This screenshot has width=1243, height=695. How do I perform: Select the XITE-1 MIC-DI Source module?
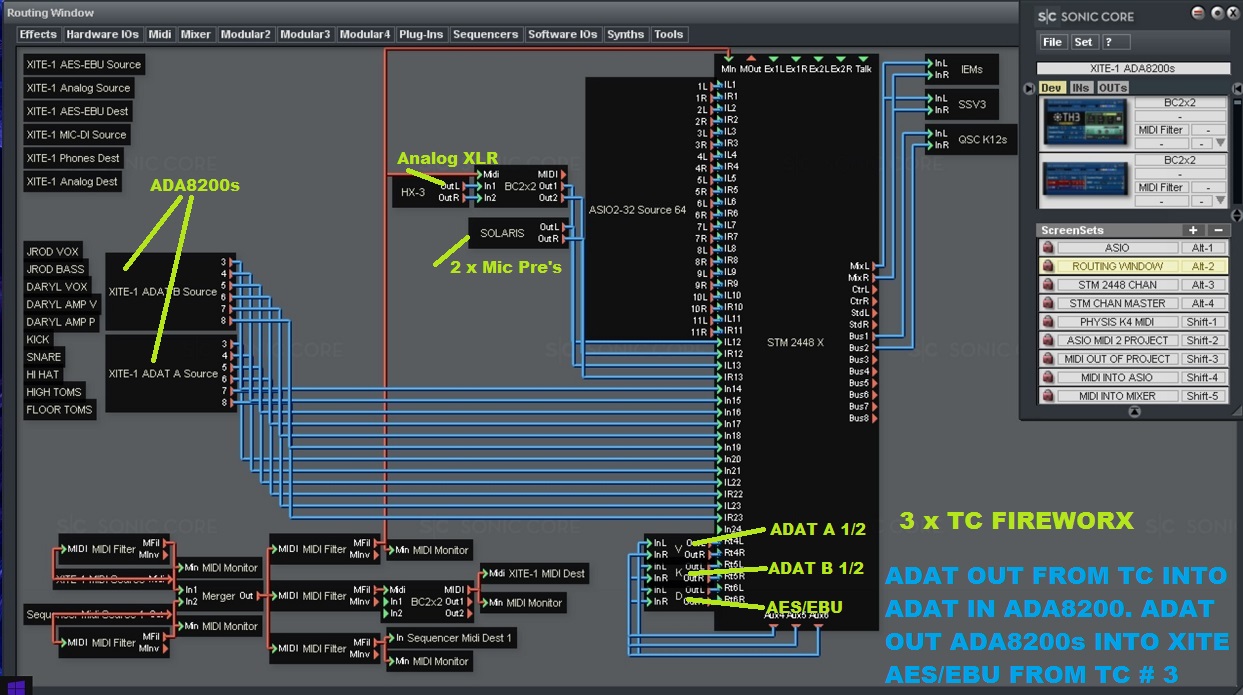tap(77, 134)
